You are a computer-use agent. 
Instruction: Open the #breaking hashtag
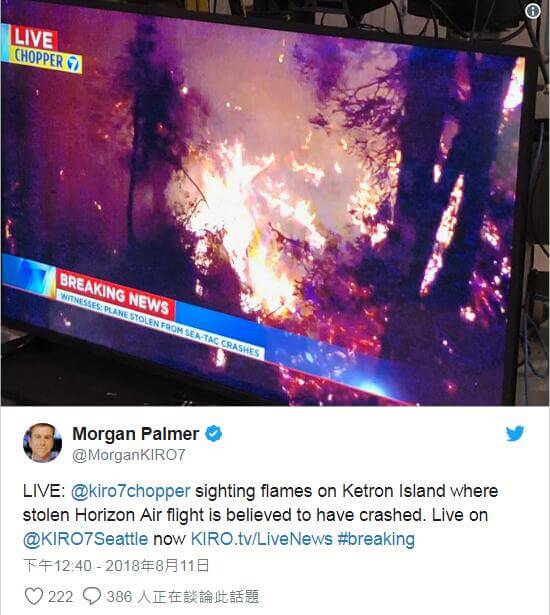376,539
